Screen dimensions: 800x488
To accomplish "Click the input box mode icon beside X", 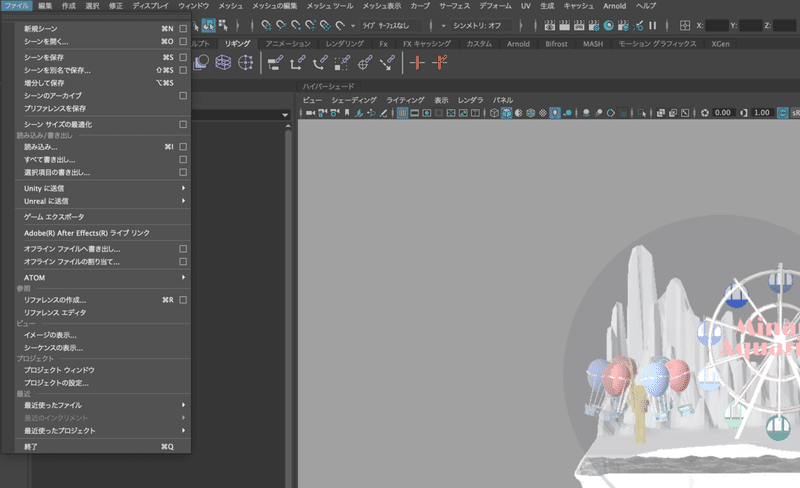I will point(685,25).
